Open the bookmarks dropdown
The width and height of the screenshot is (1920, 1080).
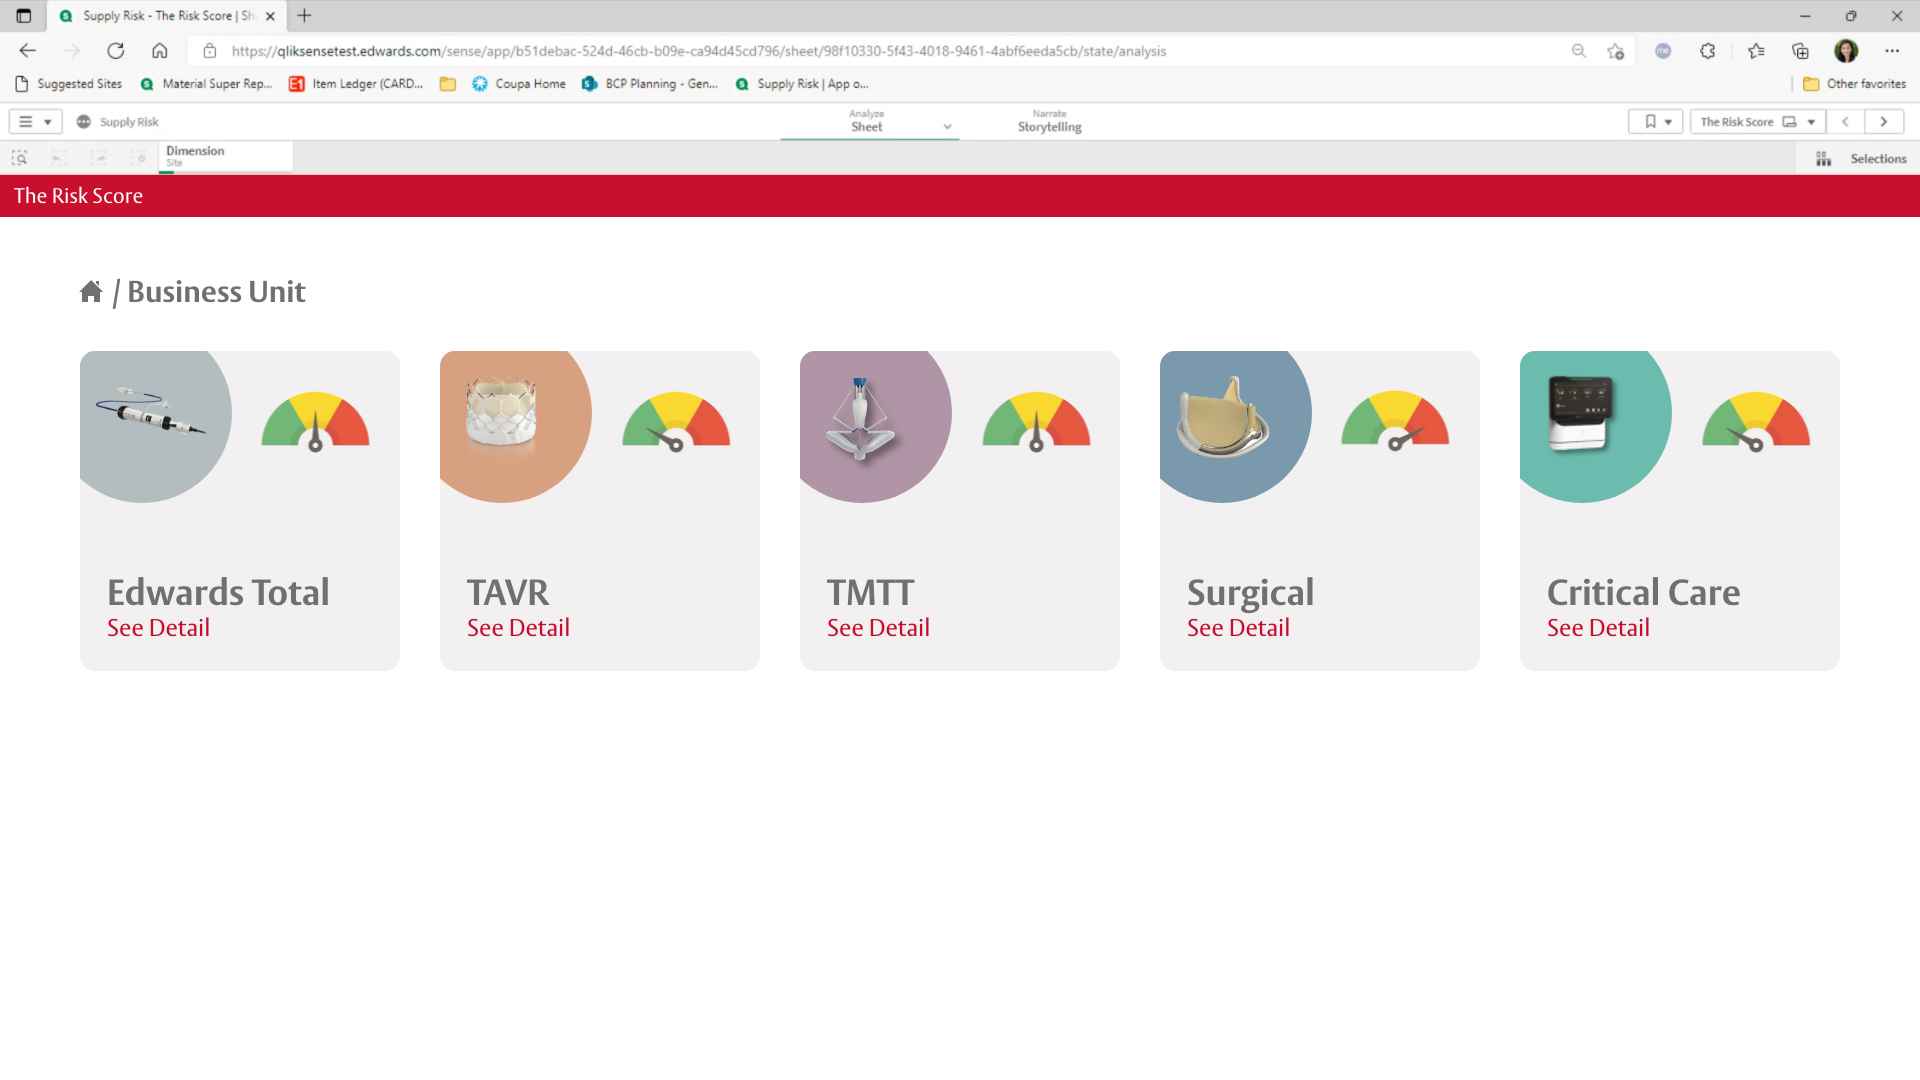point(1656,122)
